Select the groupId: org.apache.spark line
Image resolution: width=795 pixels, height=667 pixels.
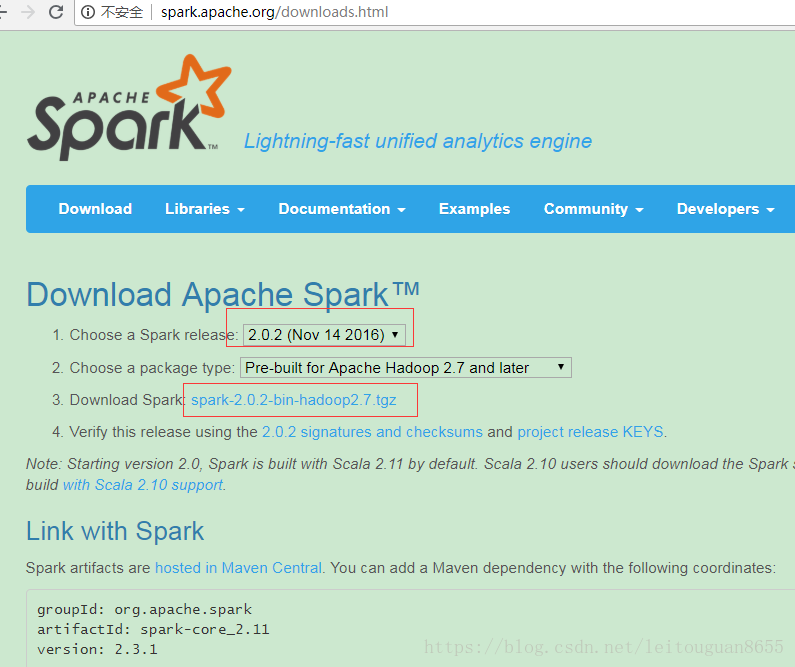coord(144,609)
